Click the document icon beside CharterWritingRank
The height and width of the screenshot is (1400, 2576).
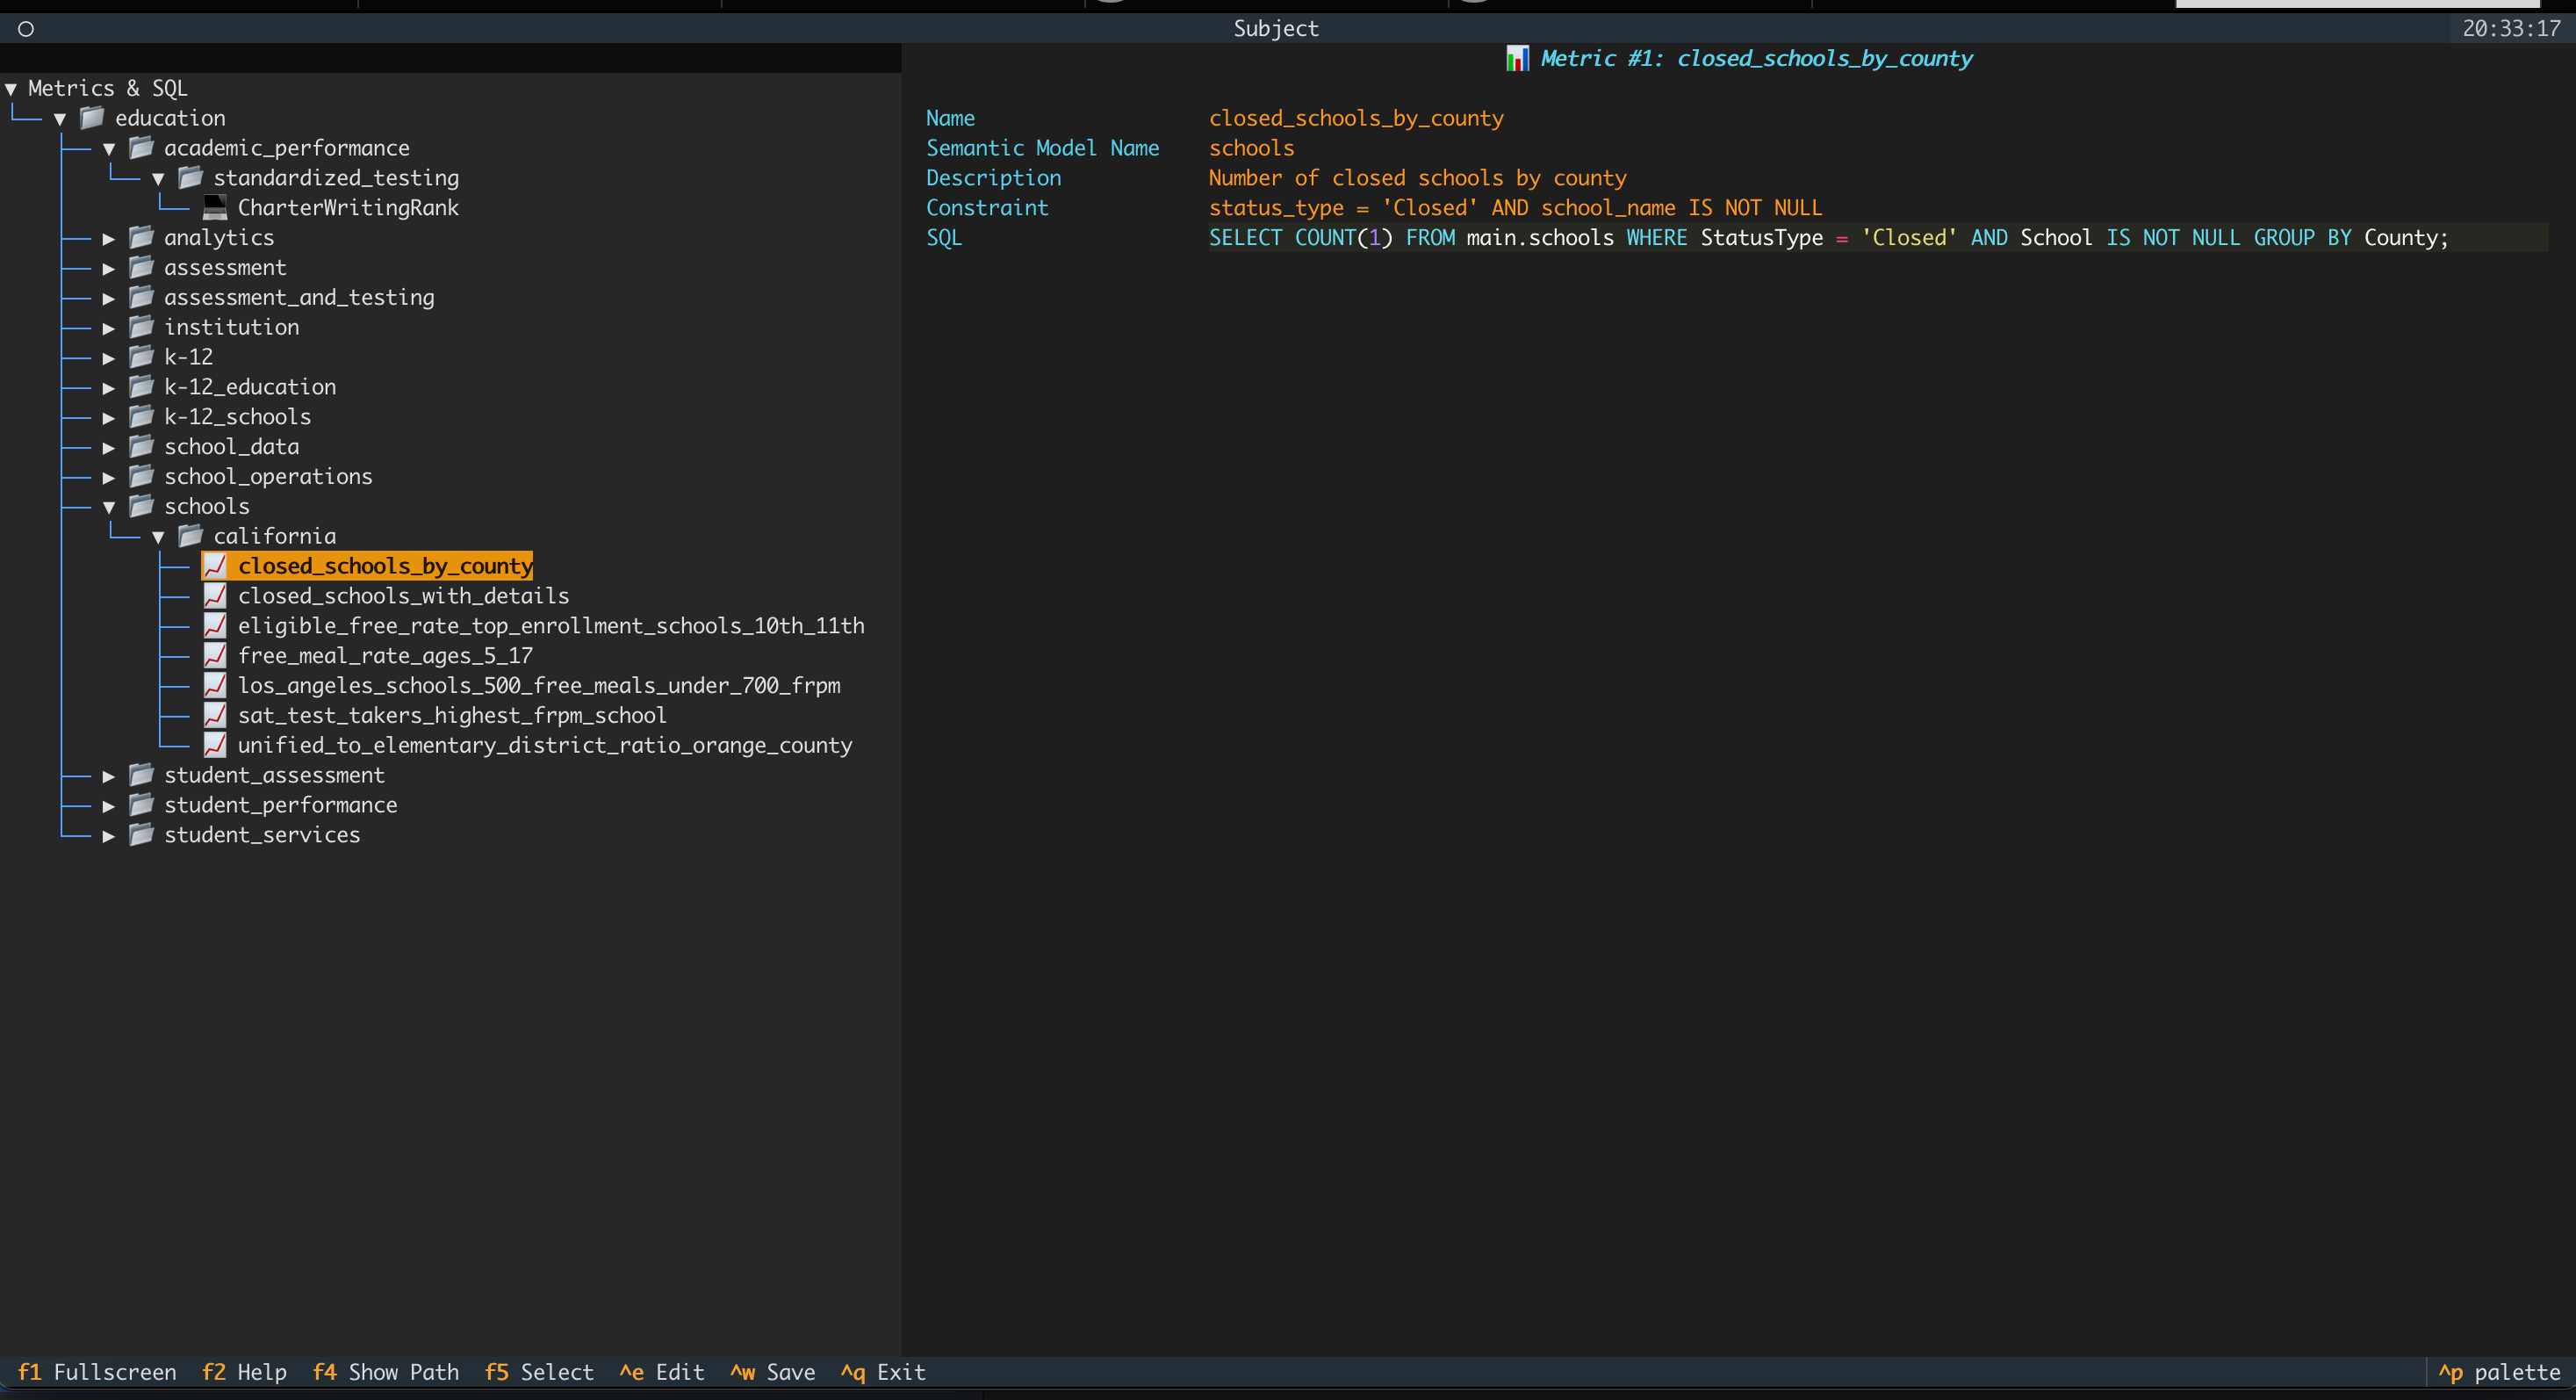pyautogui.click(x=214, y=207)
